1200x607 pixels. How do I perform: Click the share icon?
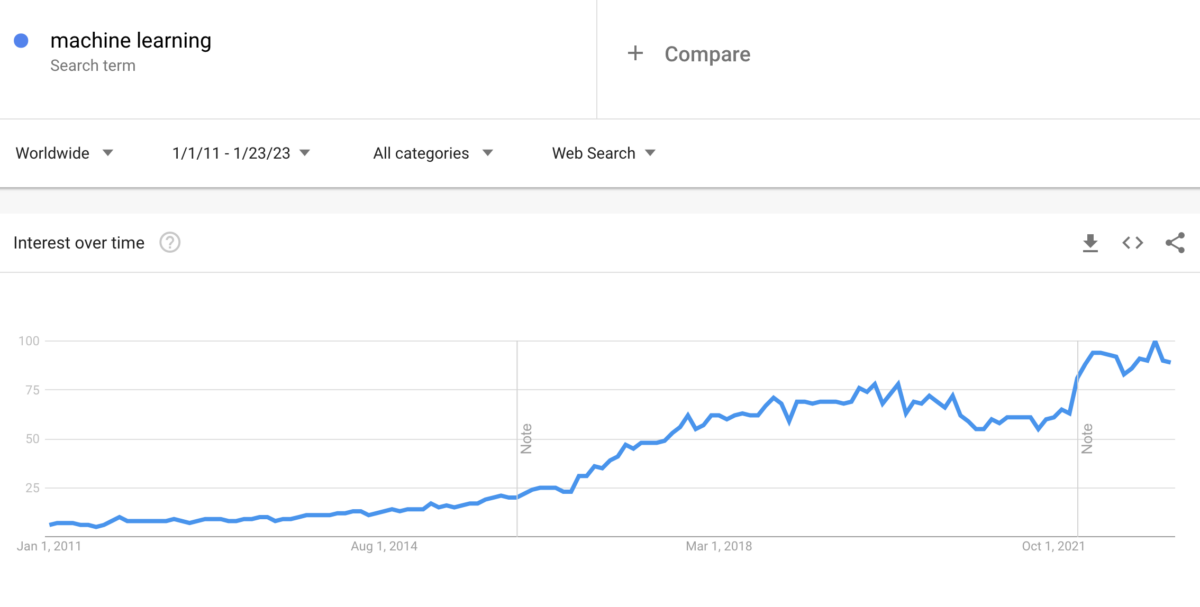click(x=1174, y=242)
